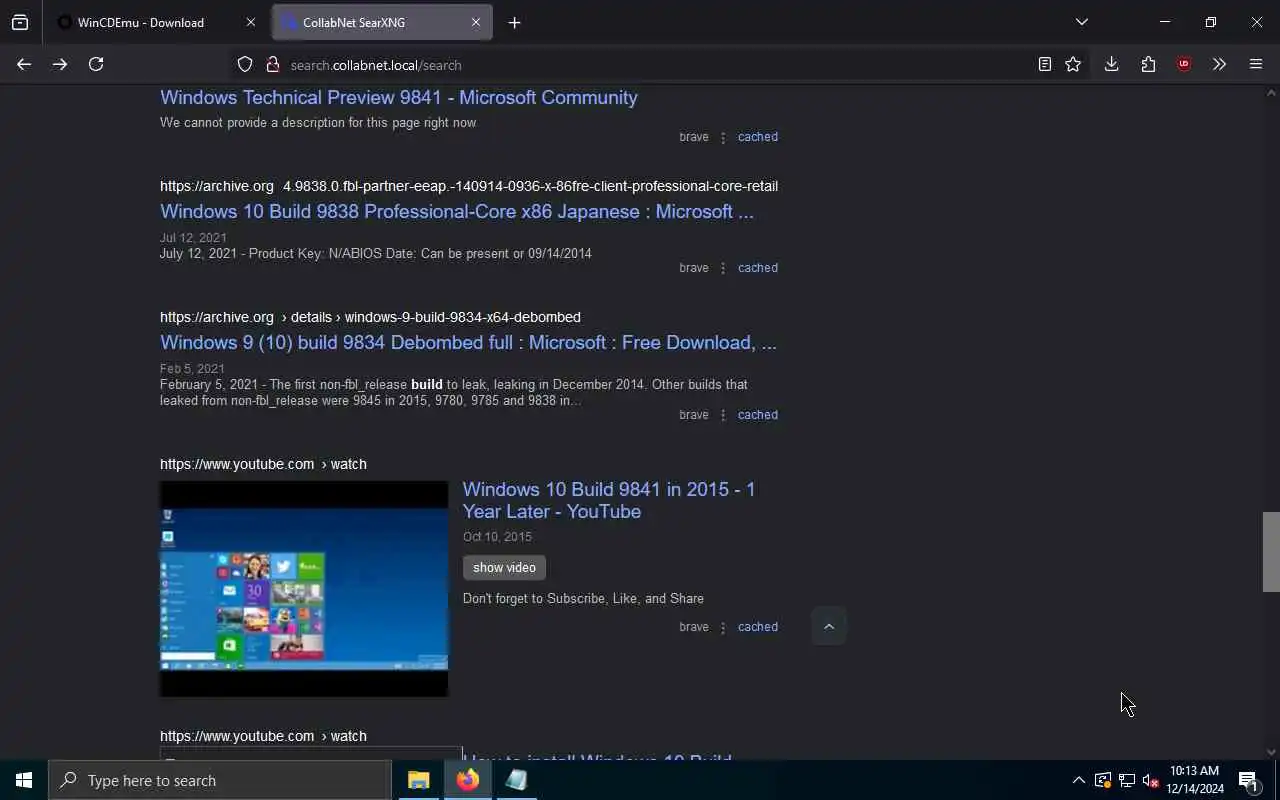Close the WinCDEmu - Download tab

click(250, 22)
